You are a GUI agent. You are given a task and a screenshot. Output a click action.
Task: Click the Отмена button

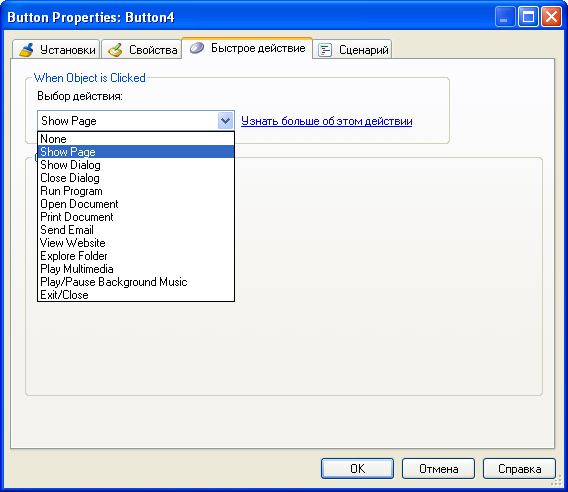pos(438,468)
